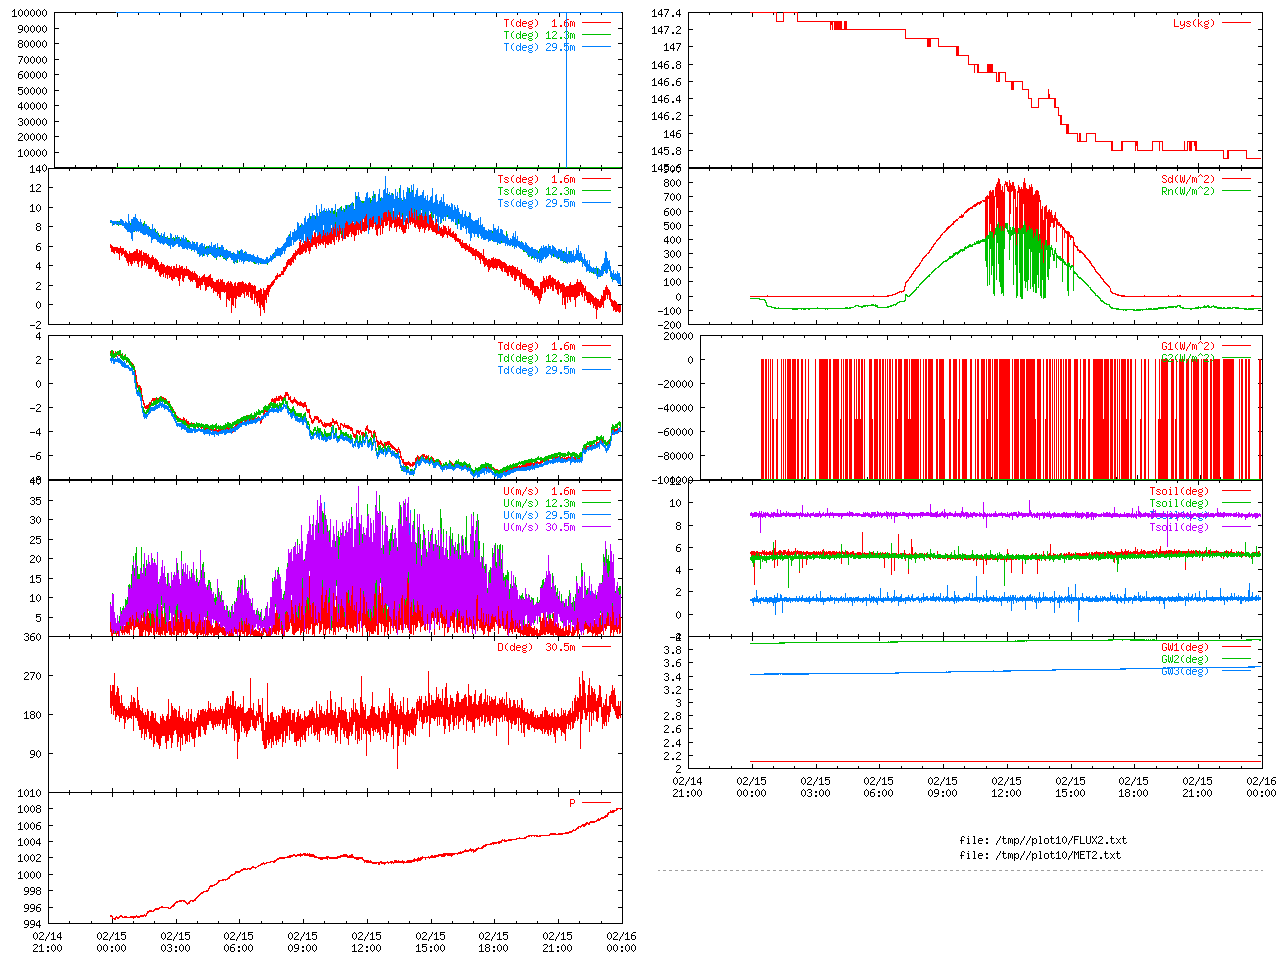1280x960 pixels.
Task: Click the Lys(kg) legend label
Action: click(x=1194, y=23)
